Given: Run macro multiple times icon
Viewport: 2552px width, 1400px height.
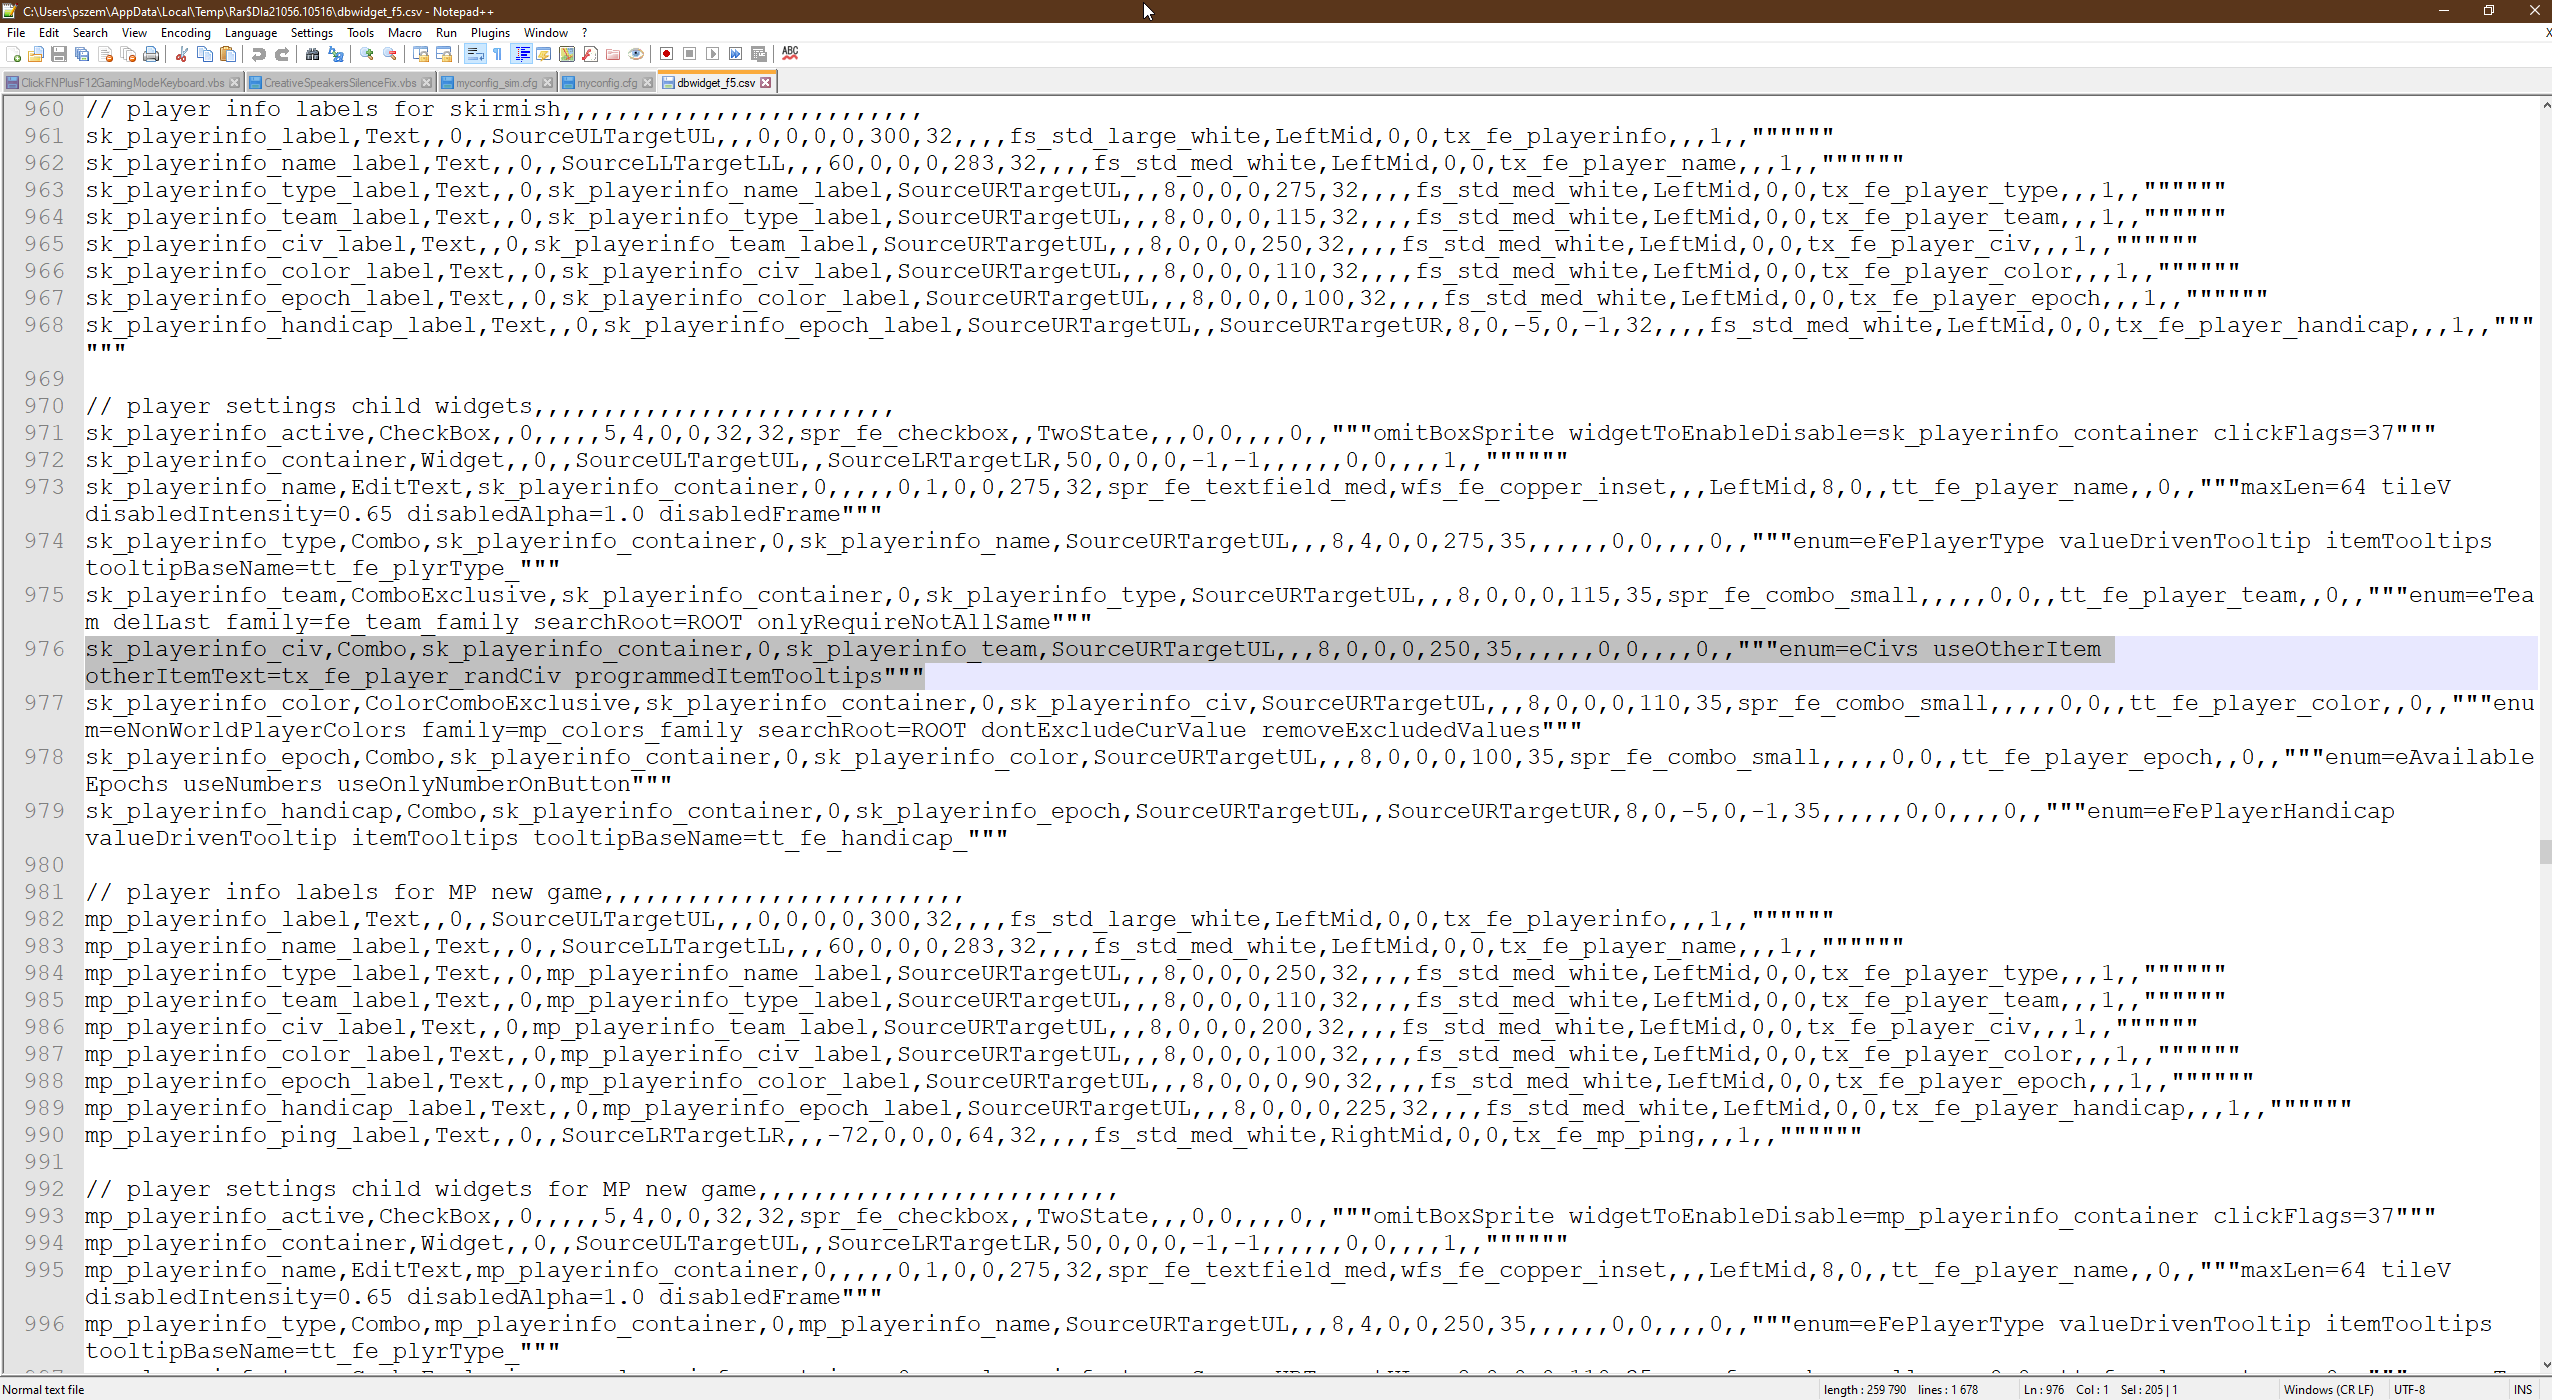Looking at the screenshot, I should [736, 54].
